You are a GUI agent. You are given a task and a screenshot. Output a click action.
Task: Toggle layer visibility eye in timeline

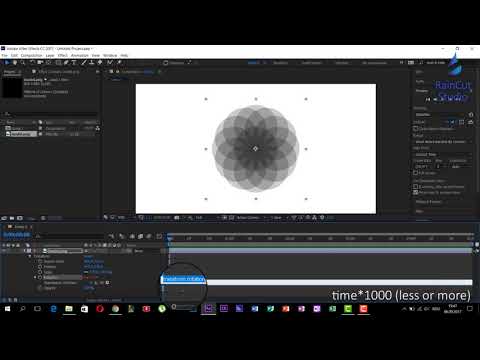4,251
